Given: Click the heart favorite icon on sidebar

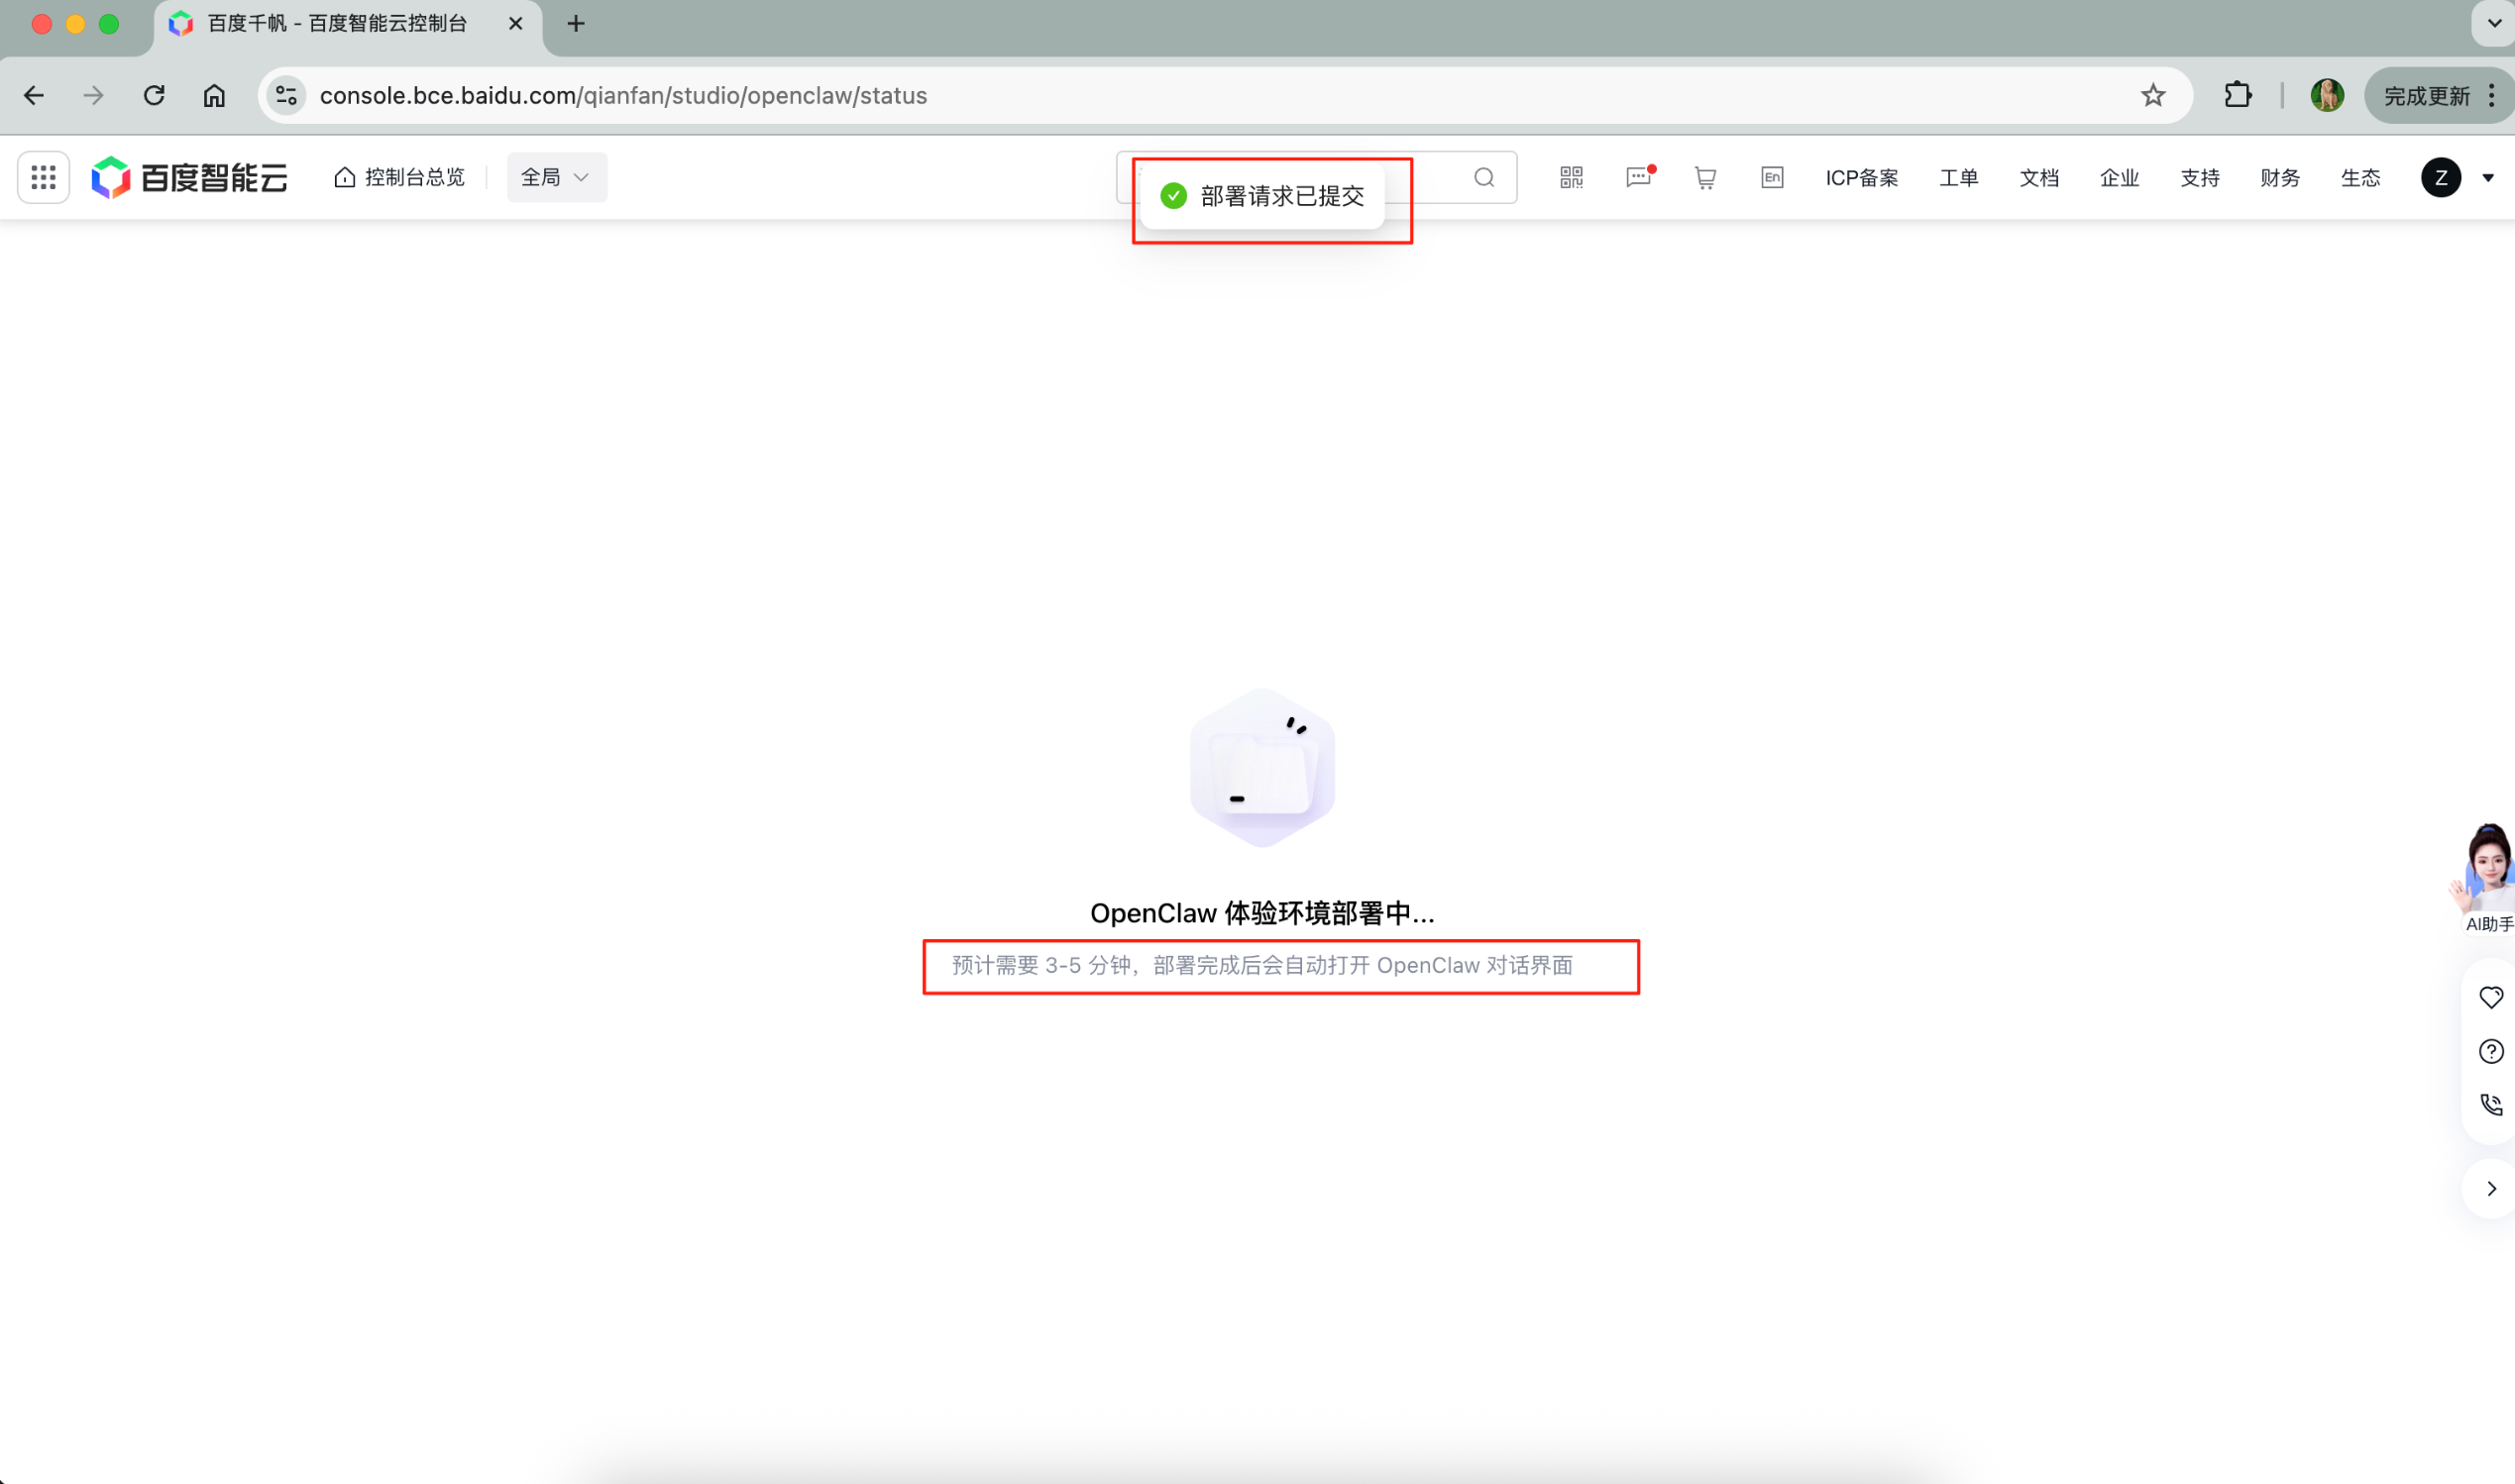Looking at the screenshot, I should [x=2491, y=997].
